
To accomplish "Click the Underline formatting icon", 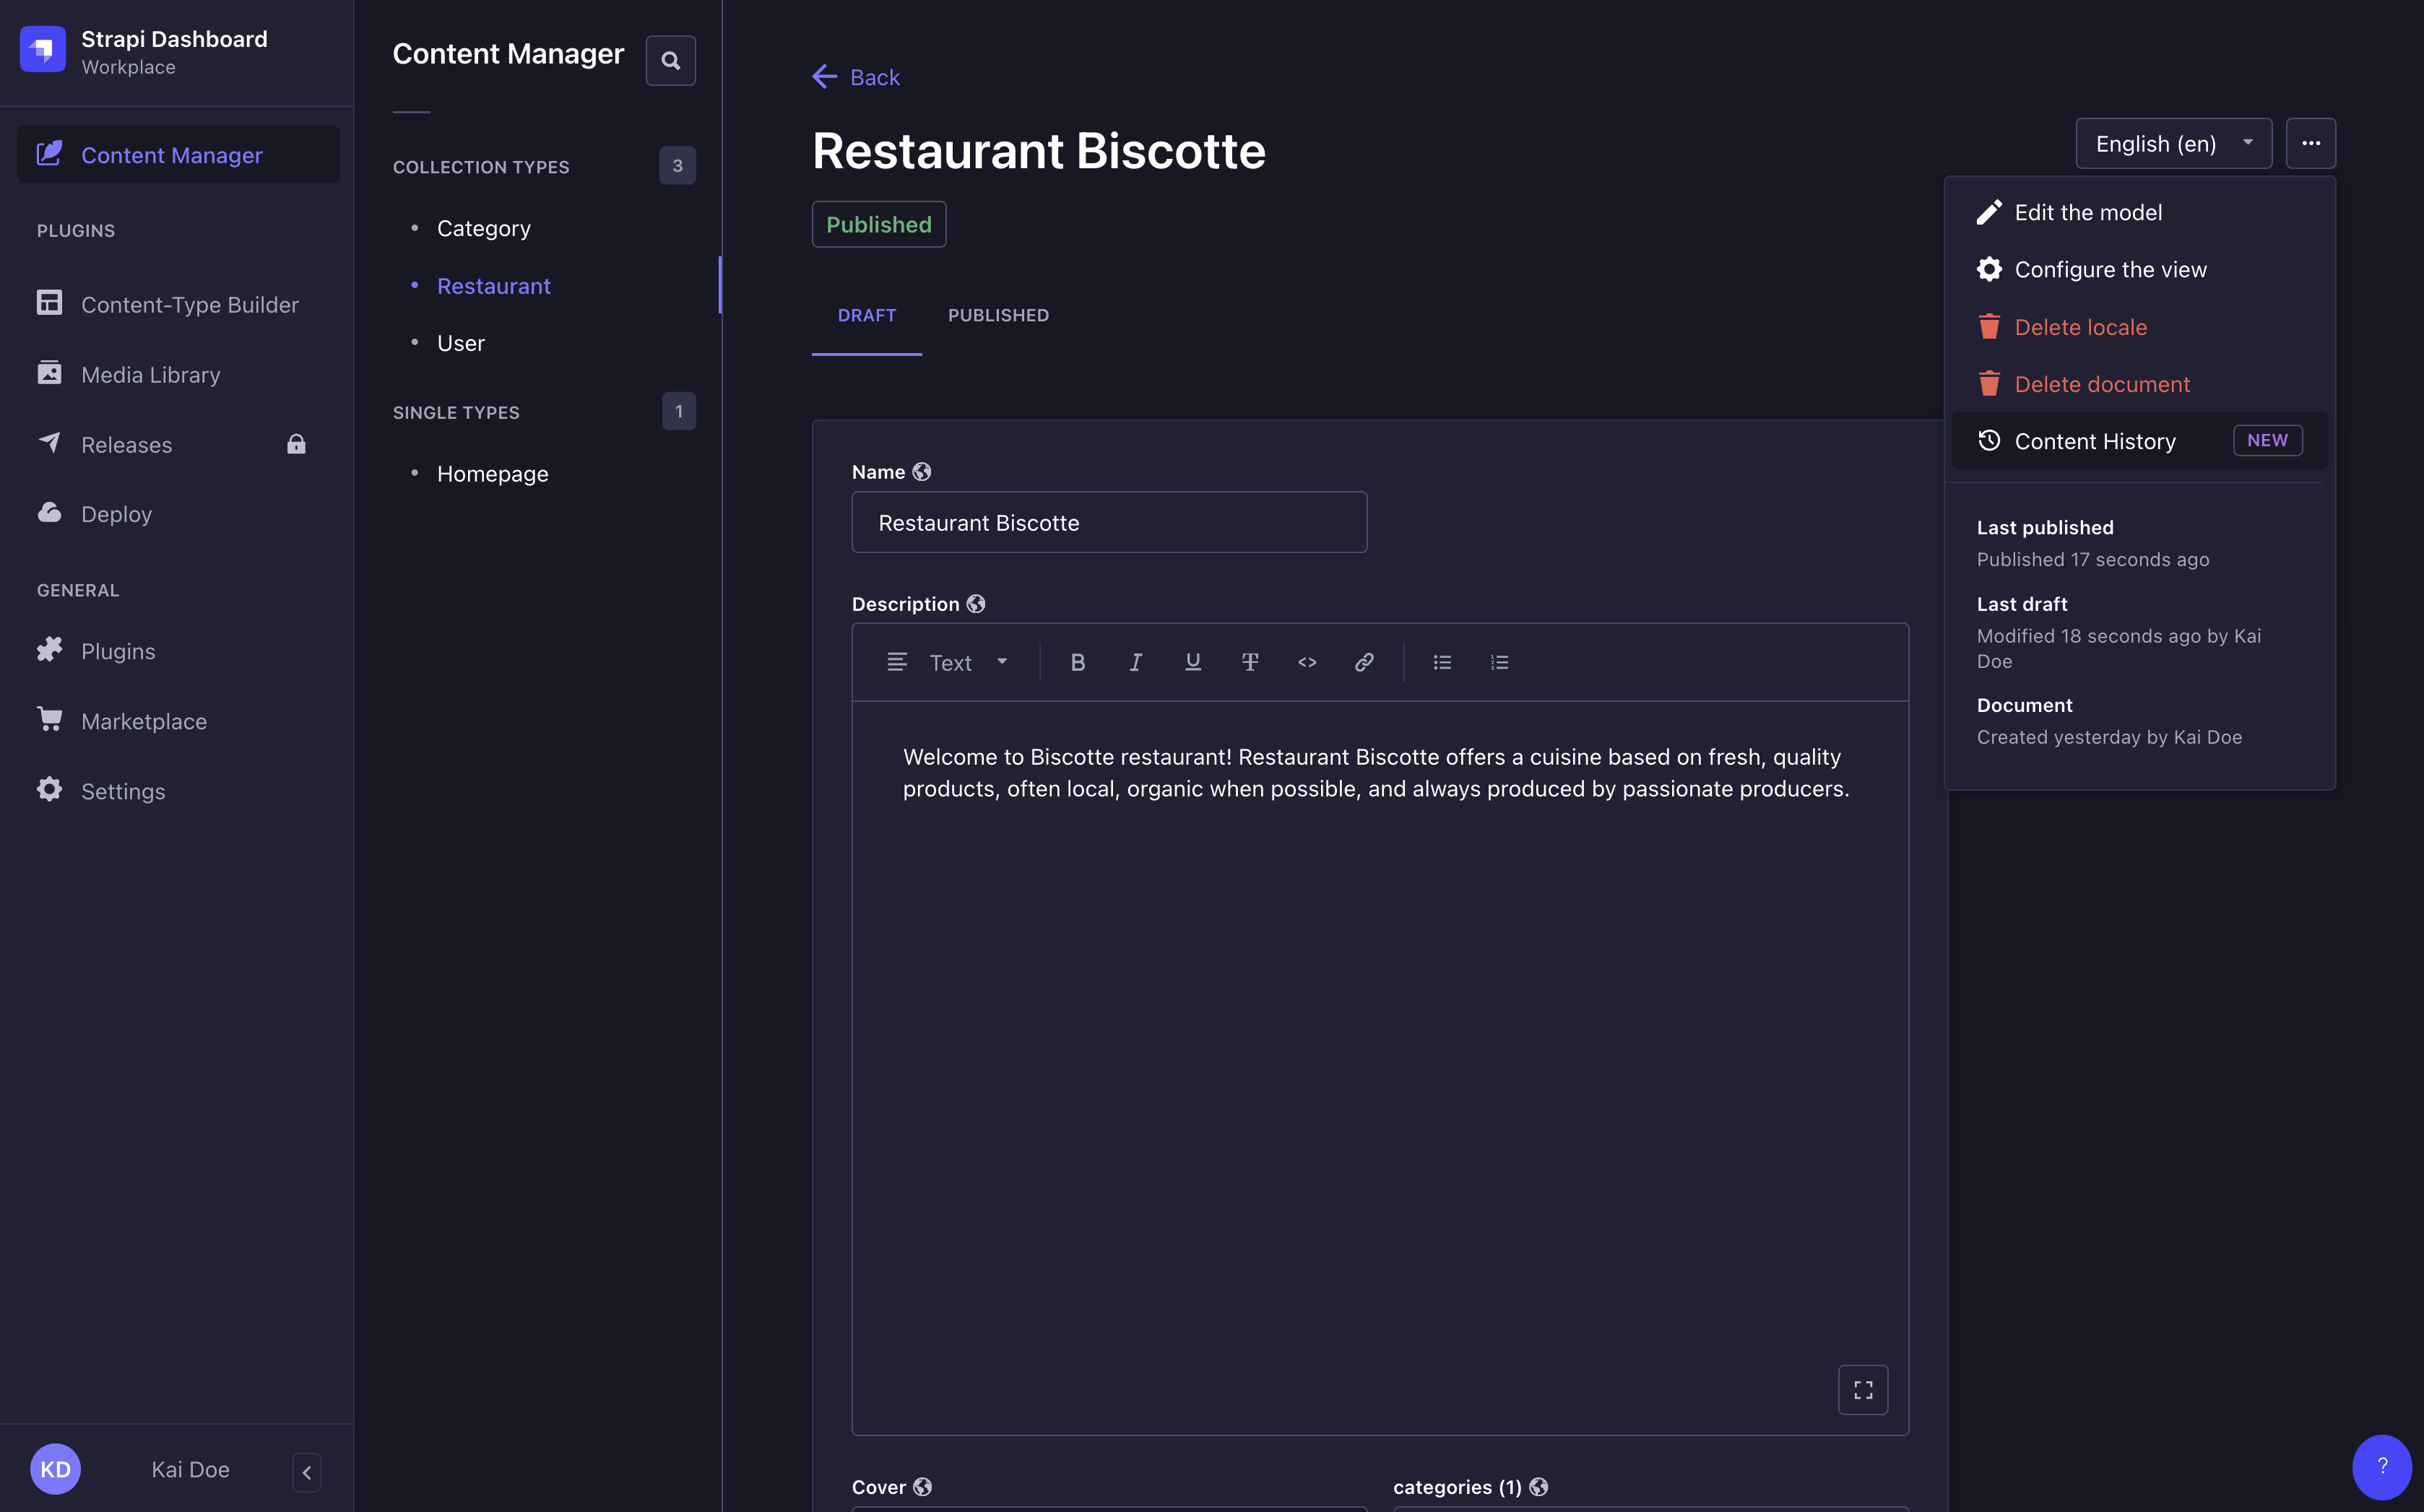I will coord(1192,662).
